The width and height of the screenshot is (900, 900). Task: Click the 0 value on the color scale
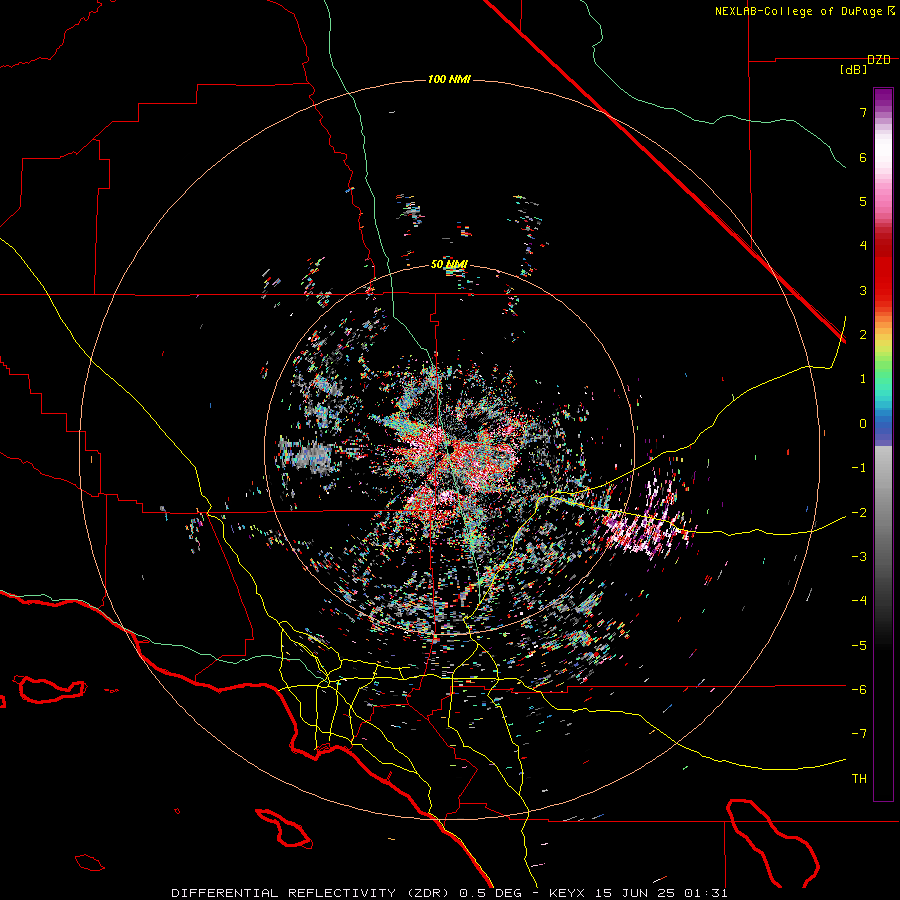pos(863,424)
